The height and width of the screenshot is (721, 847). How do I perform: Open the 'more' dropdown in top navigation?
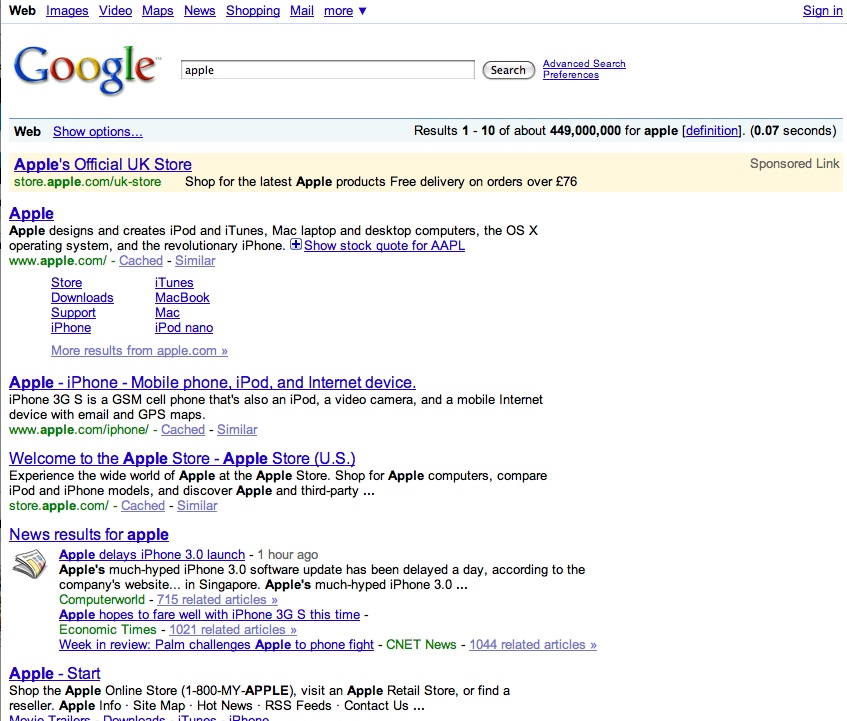point(345,11)
